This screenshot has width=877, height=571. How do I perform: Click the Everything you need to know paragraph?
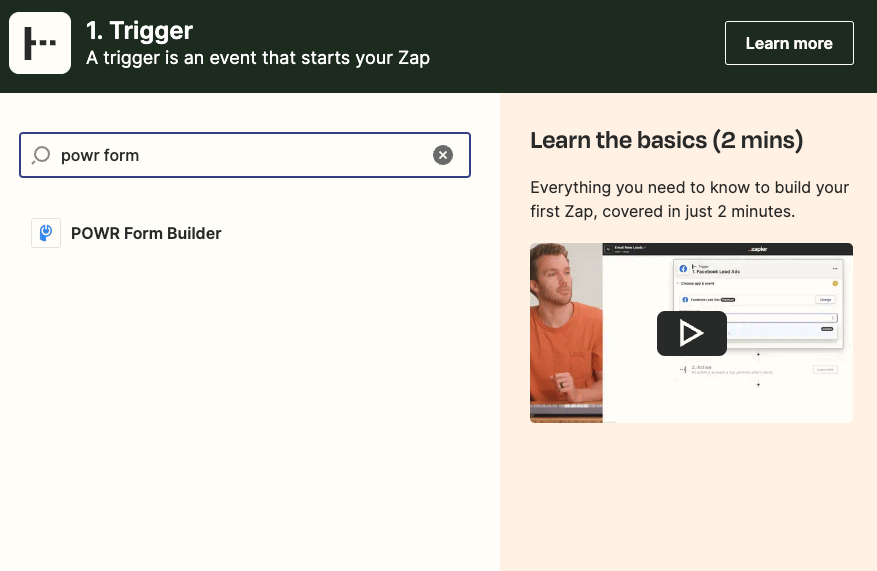(690, 199)
